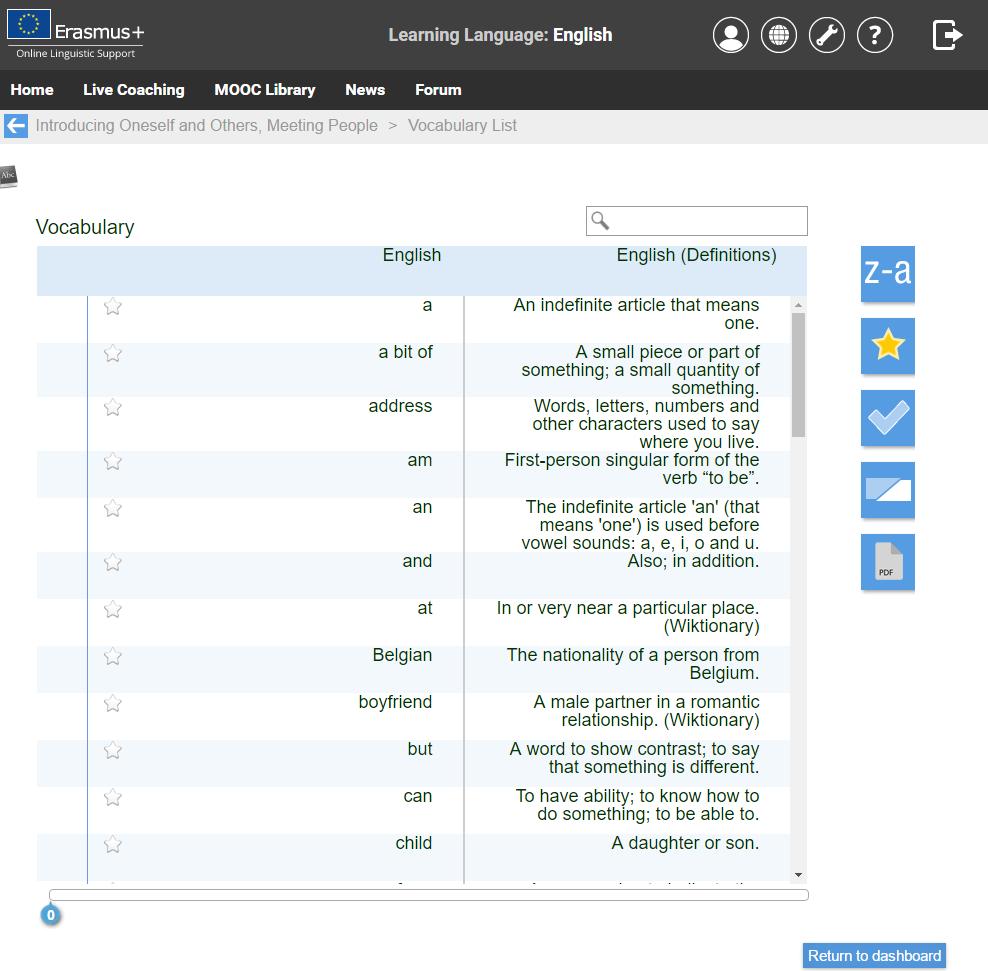988x971 pixels.
Task: Star the word 'am'
Action: pyautogui.click(x=113, y=461)
